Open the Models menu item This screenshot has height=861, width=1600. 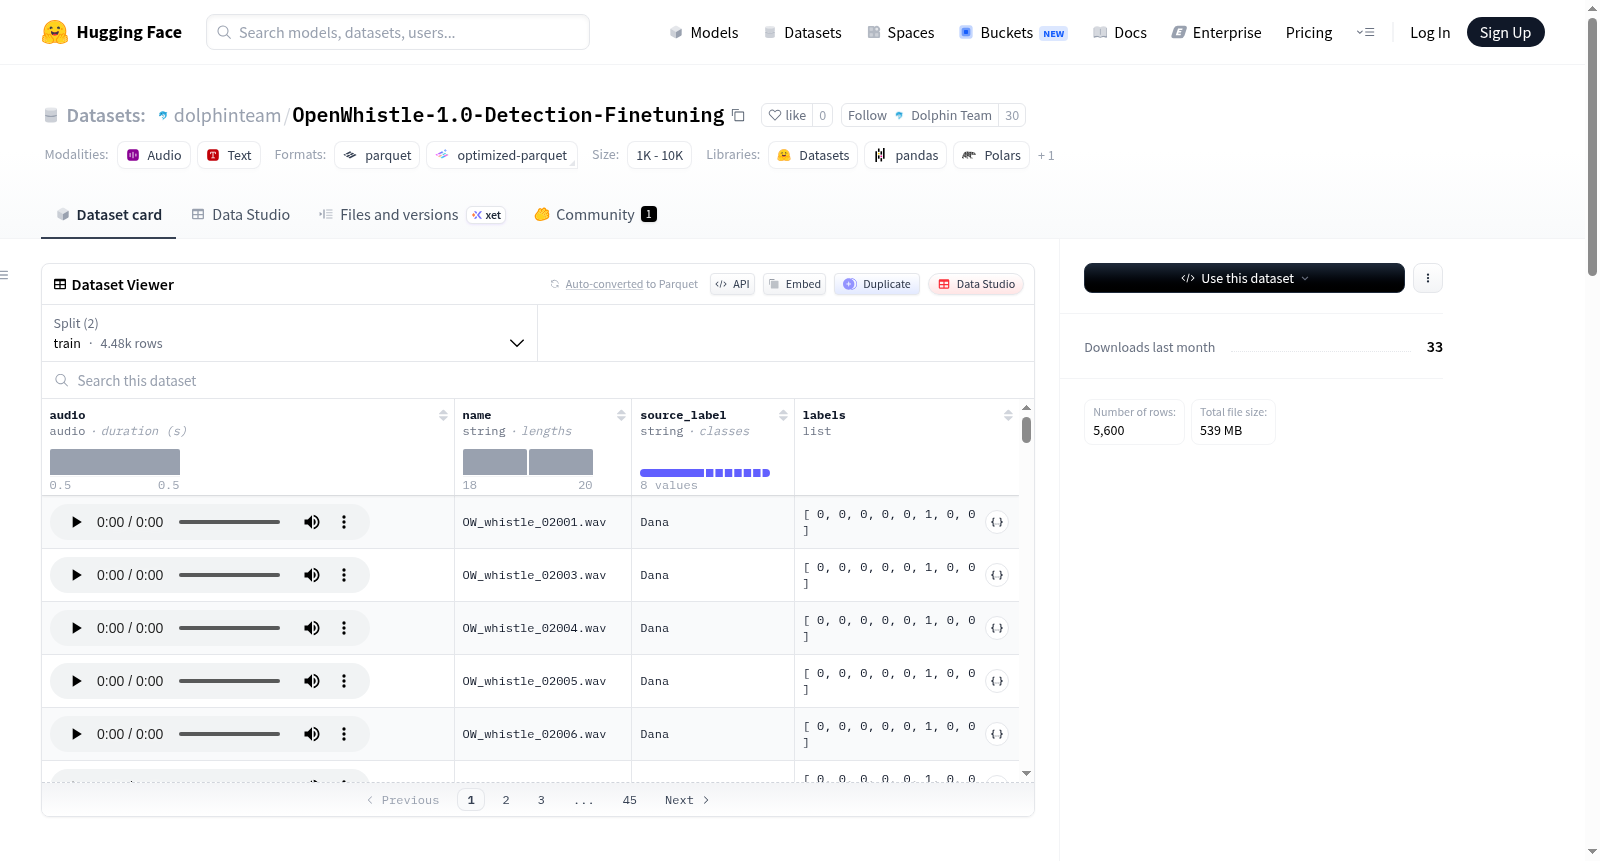(x=704, y=32)
